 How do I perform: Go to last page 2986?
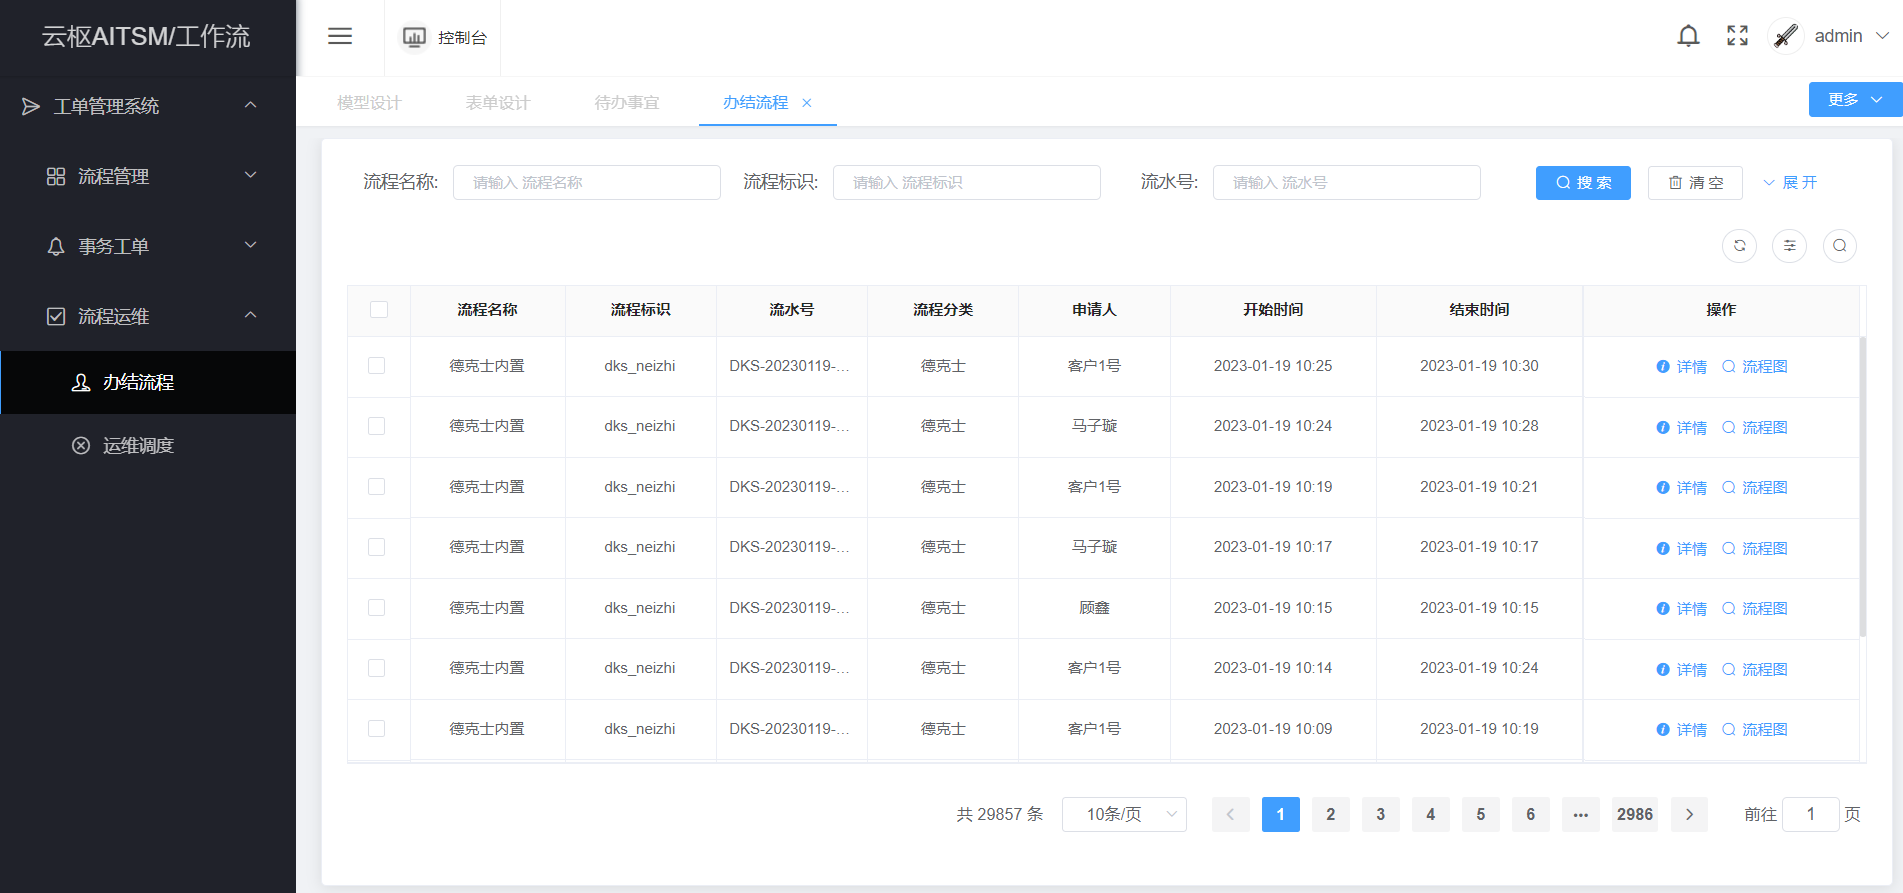click(1634, 814)
